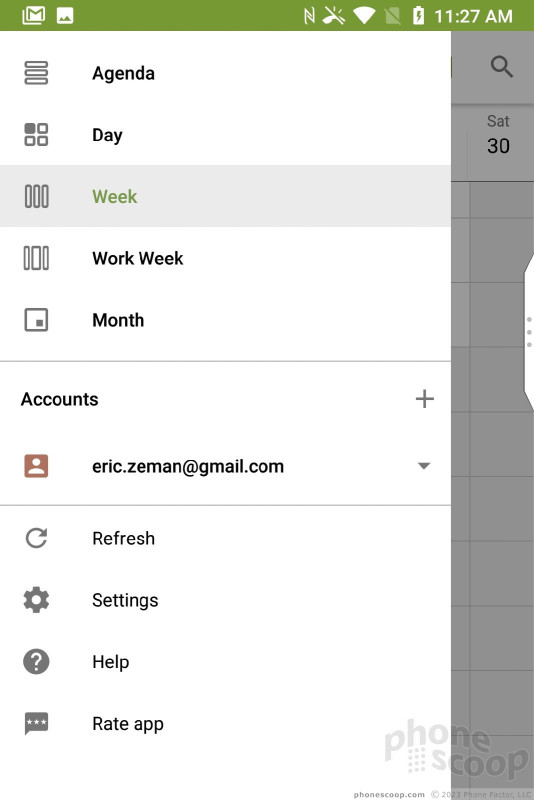Click the Day view grid icon
The width and height of the screenshot is (534, 800).
pos(36,135)
